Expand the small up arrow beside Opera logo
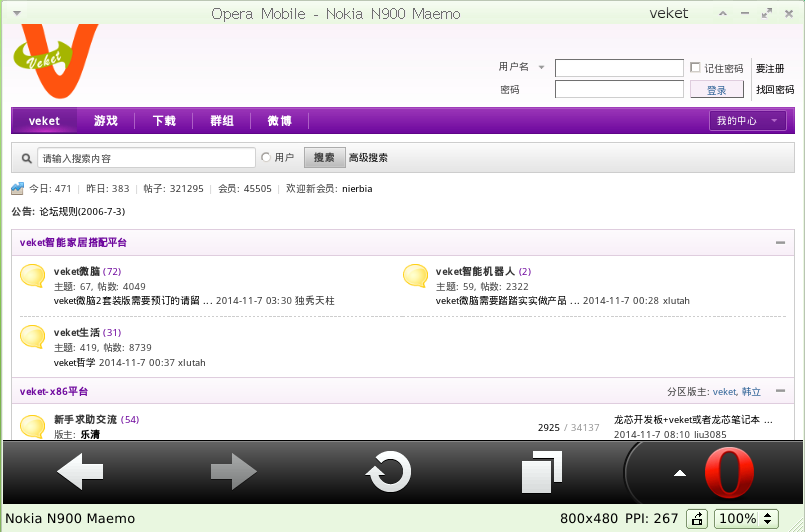 point(680,473)
